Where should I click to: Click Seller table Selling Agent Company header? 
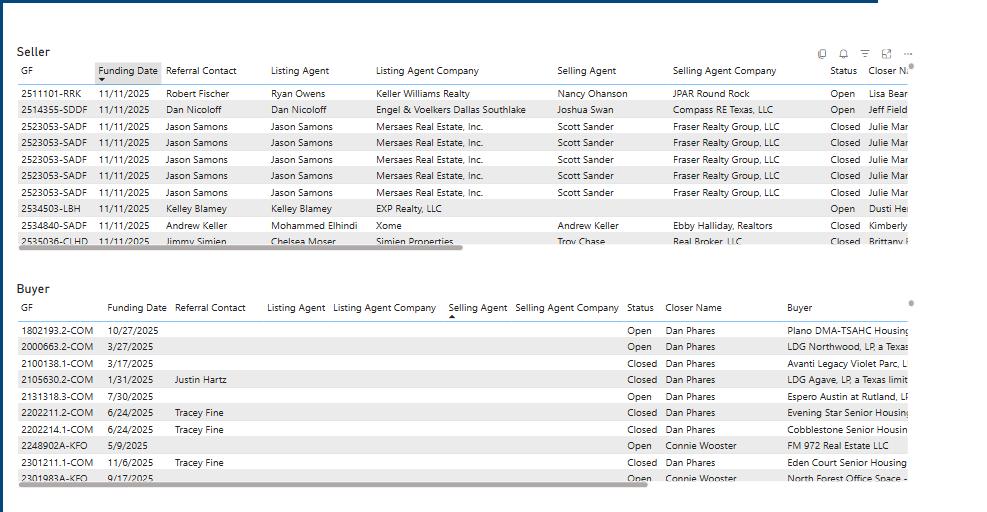point(725,71)
